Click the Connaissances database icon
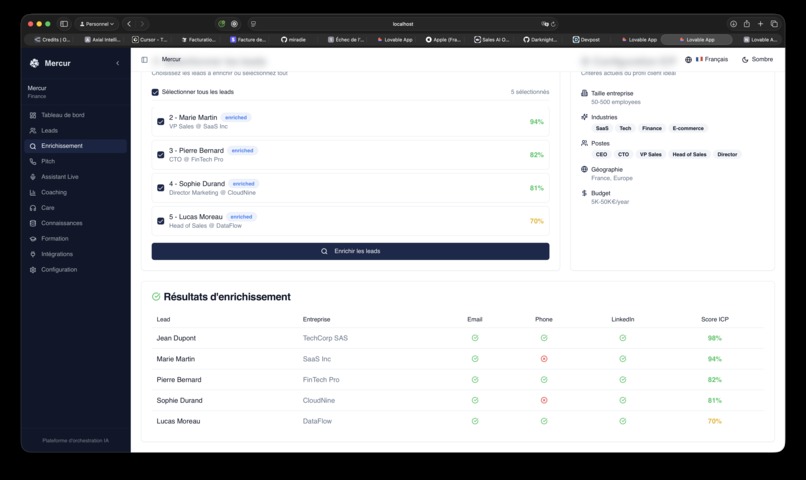The height and width of the screenshot is (480, 806). [x=33, y=224]
